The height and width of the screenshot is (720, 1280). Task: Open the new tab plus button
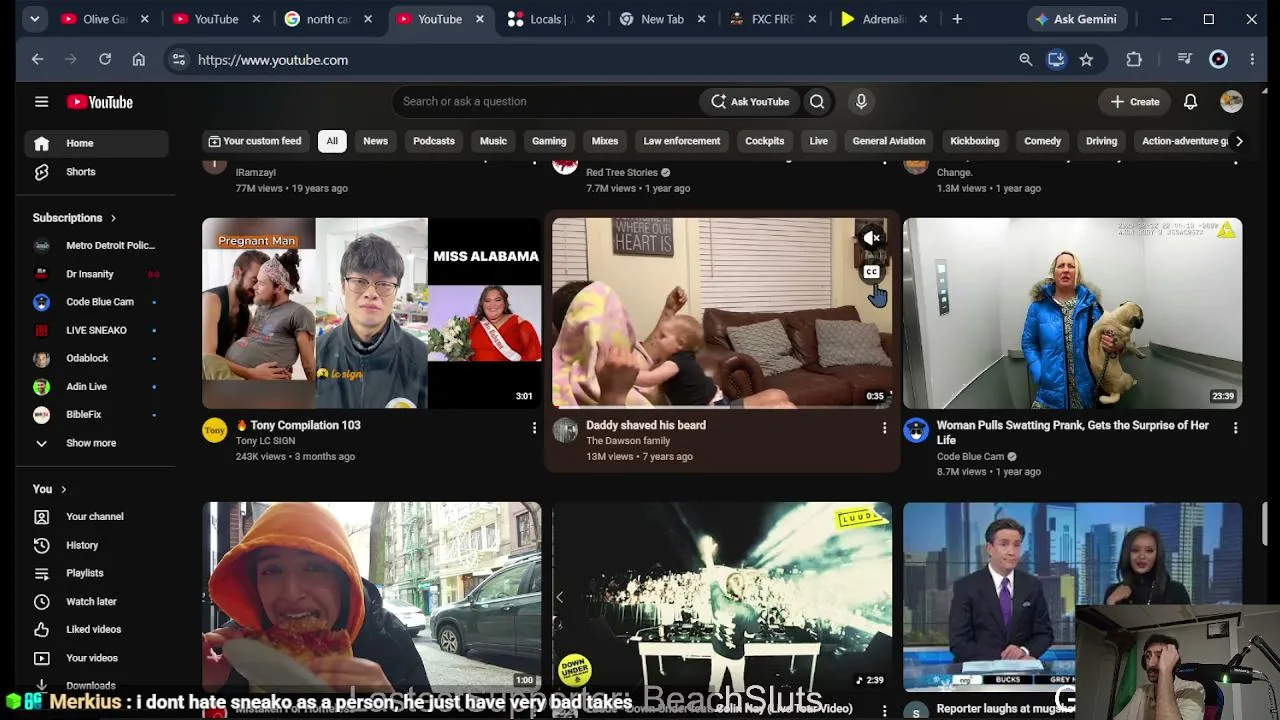(957, 19)
